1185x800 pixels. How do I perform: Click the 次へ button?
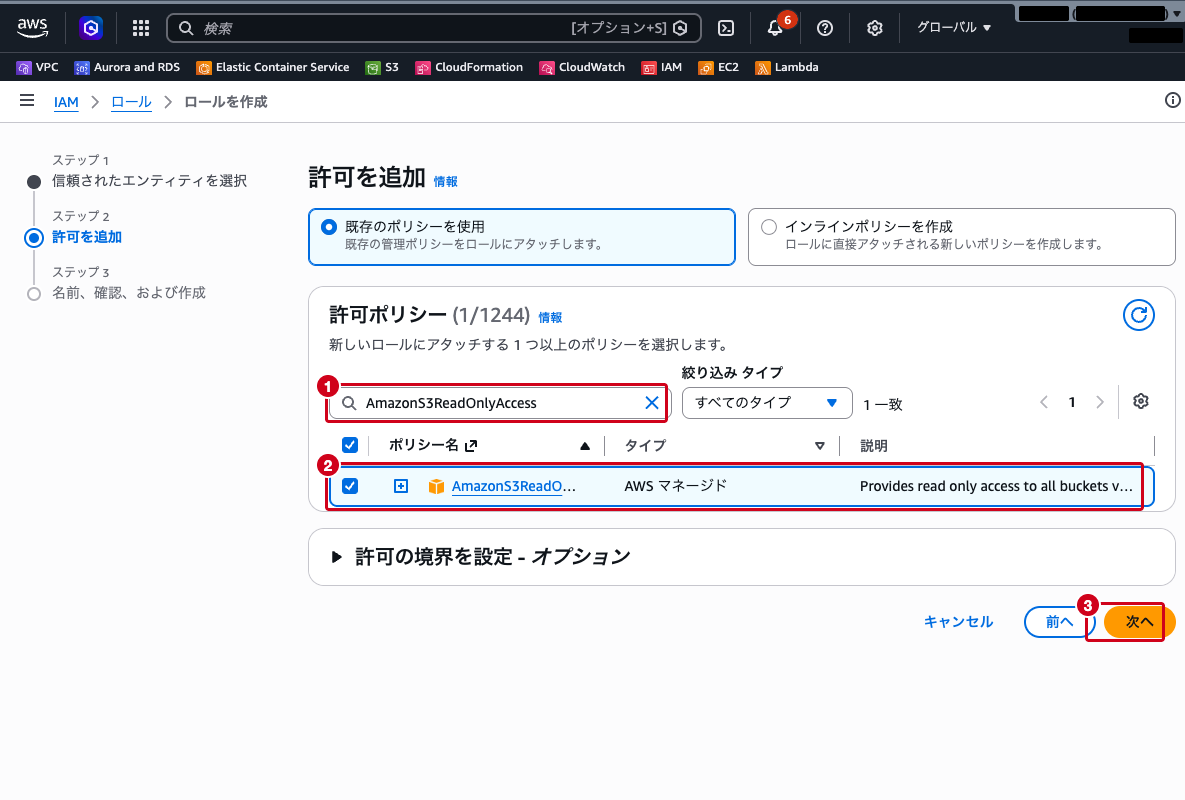point(1139,622)
